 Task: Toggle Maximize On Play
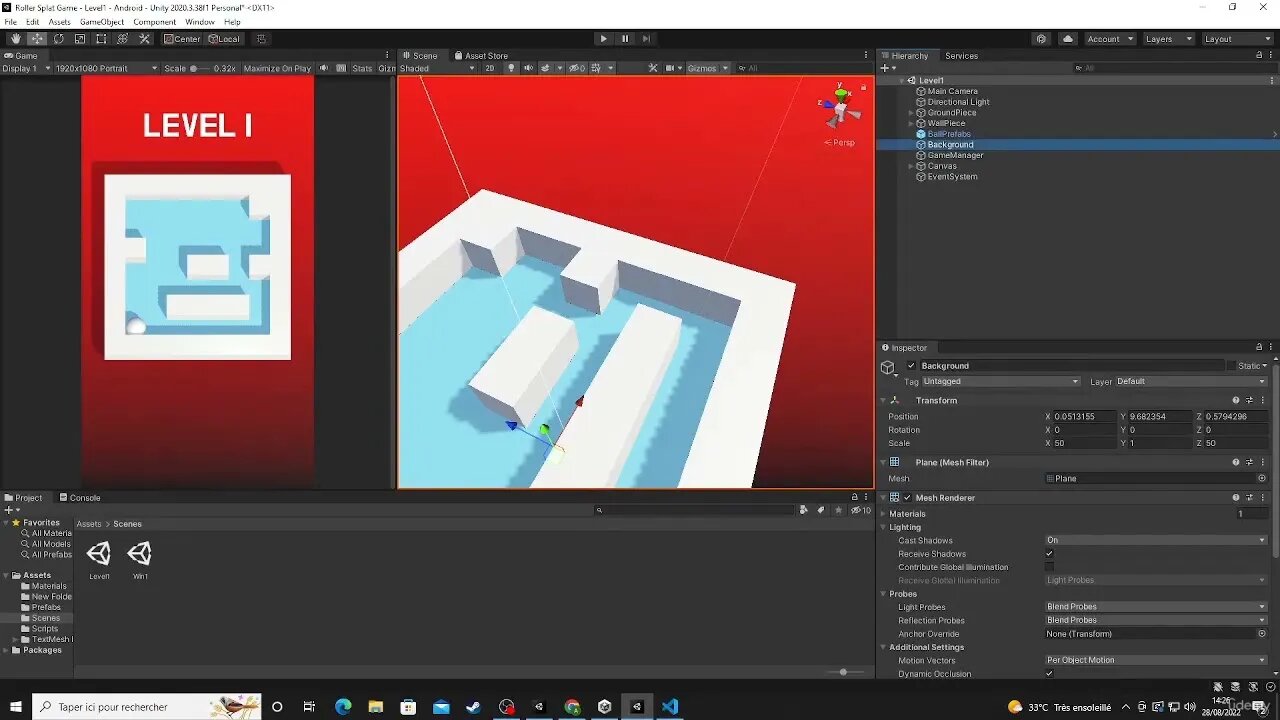[277, 68]
